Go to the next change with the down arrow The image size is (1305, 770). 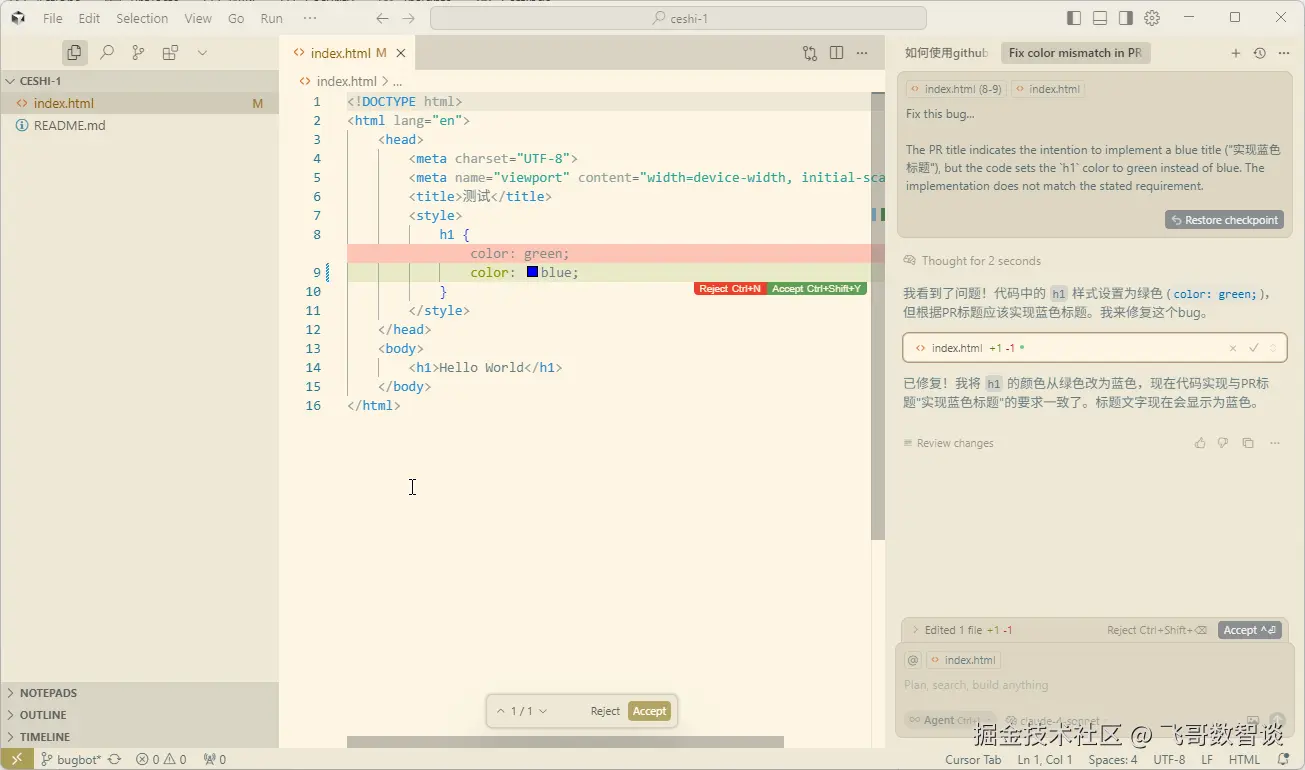click(x=543, y=711)
